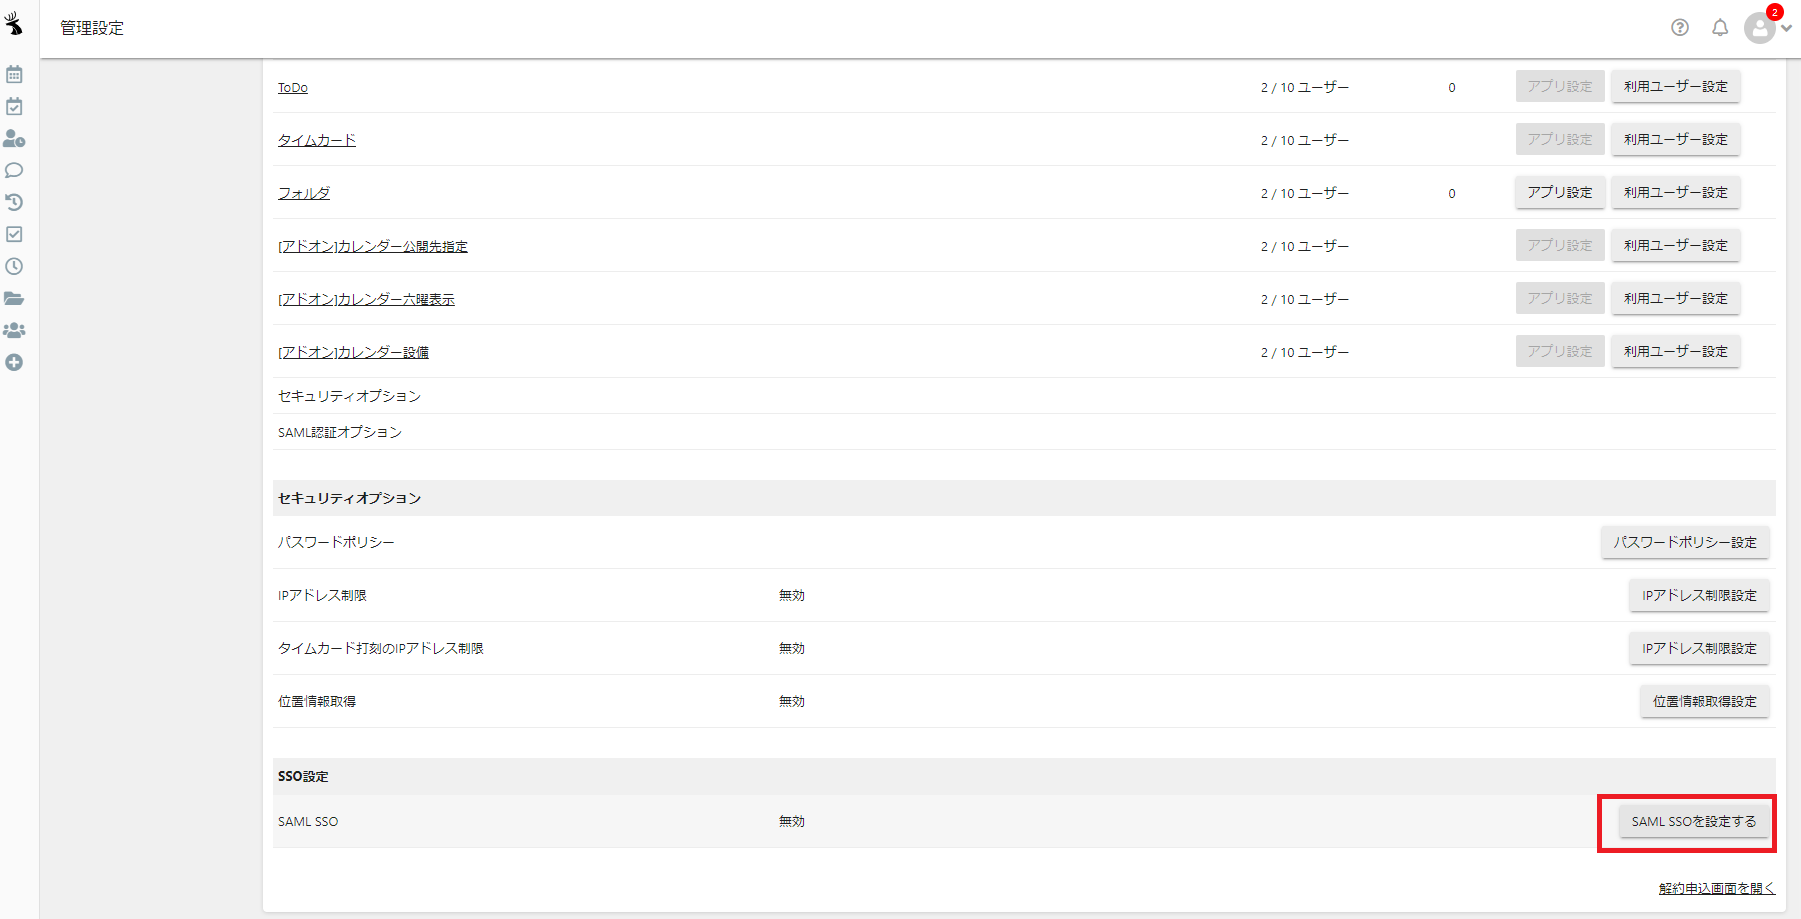1801x919 pixels.
Task: Open the help question mark icon
Action: tap(1680, 28)
